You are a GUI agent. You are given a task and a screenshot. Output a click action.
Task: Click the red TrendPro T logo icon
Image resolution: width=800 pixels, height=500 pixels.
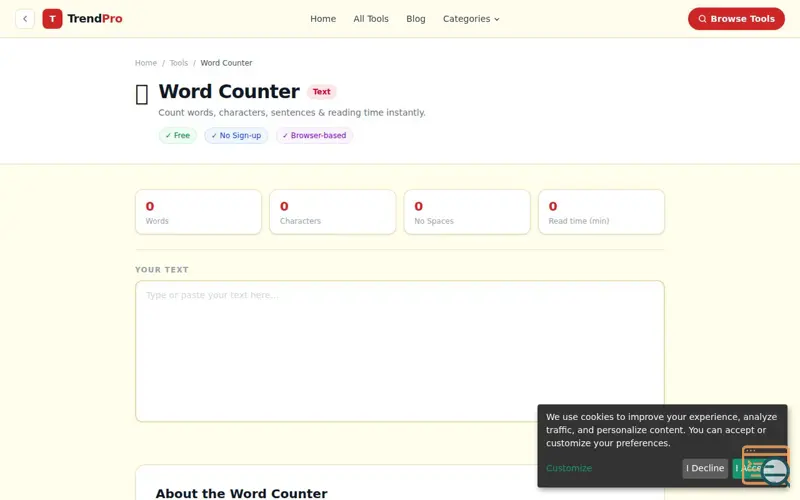[x=52, y=19]
